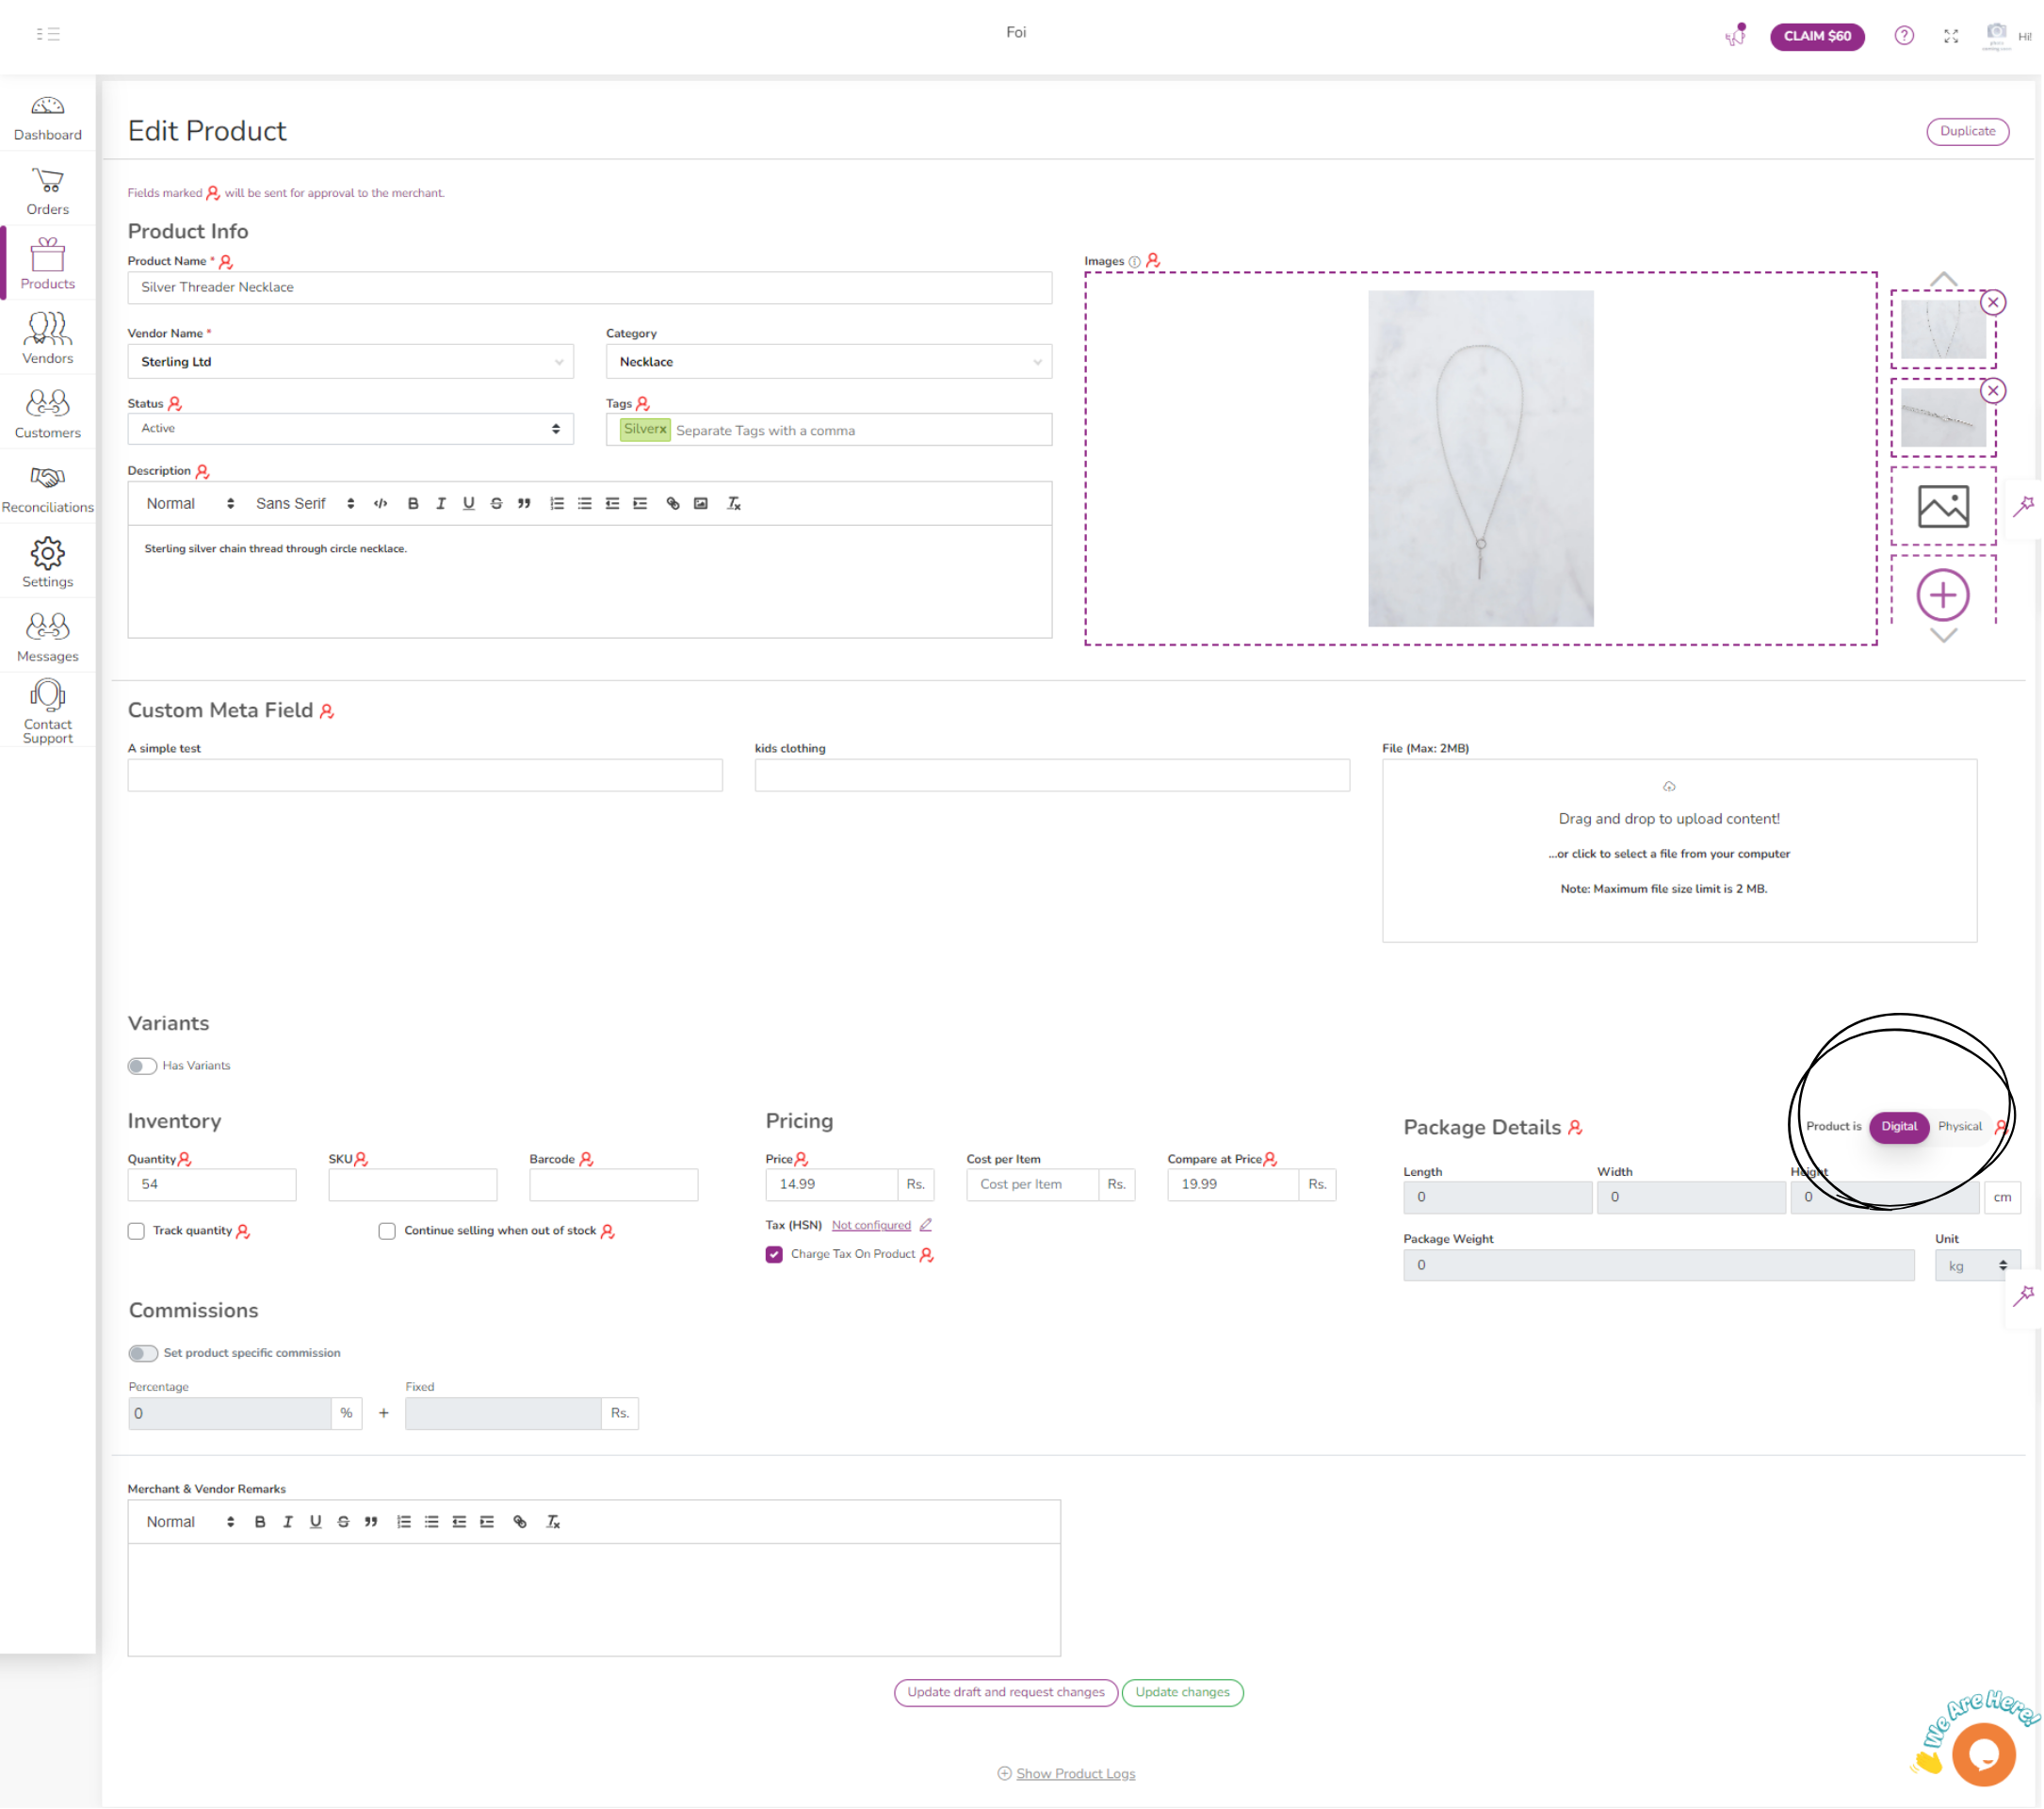Viewport: 2044px width, 1809px height.
Task: Open Description heading style dropdown
Action: (x=190, y=504)
